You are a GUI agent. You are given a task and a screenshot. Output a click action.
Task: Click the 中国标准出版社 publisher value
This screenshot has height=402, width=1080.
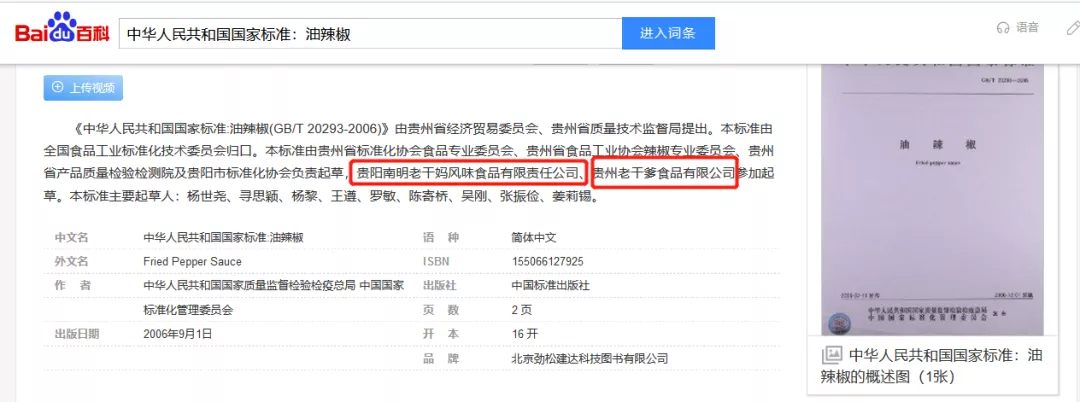(x=550, y=286)
